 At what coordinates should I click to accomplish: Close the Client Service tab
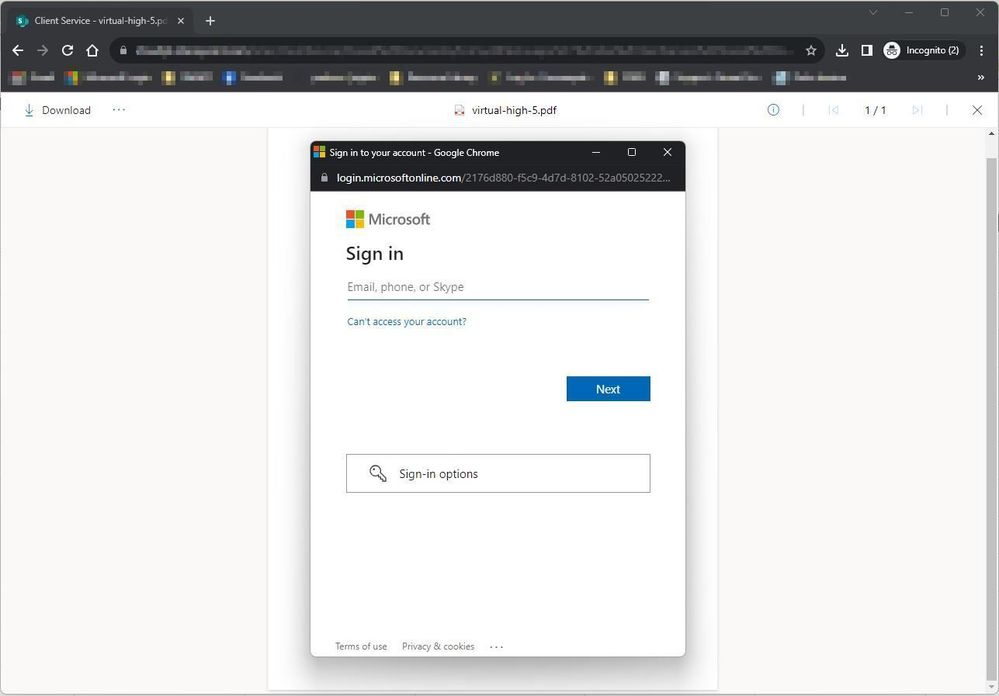[x=181, y=21]
